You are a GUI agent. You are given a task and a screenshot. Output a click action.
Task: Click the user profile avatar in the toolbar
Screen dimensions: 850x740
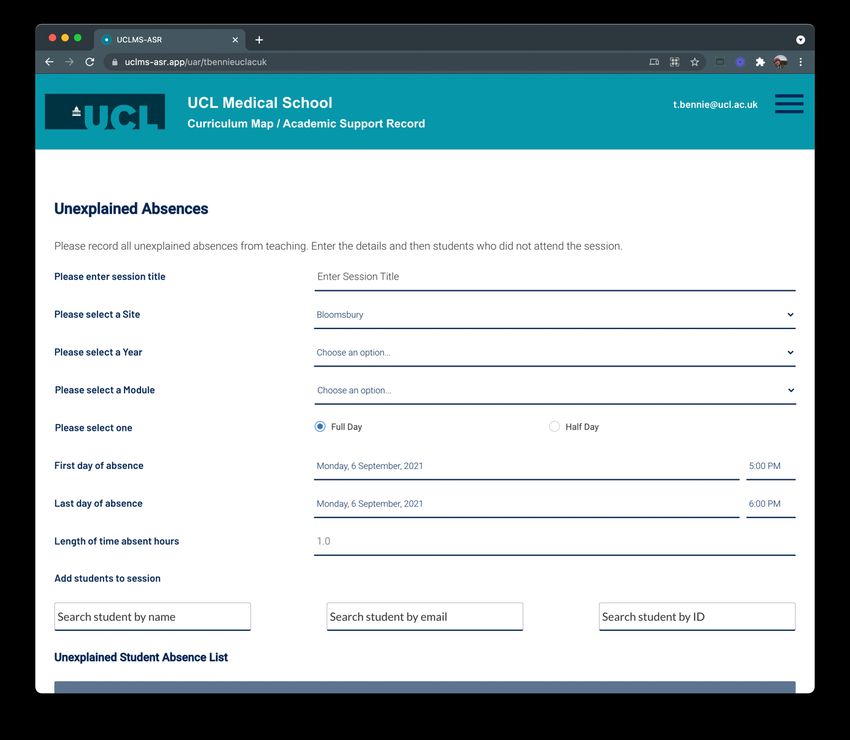click(781, 62)
